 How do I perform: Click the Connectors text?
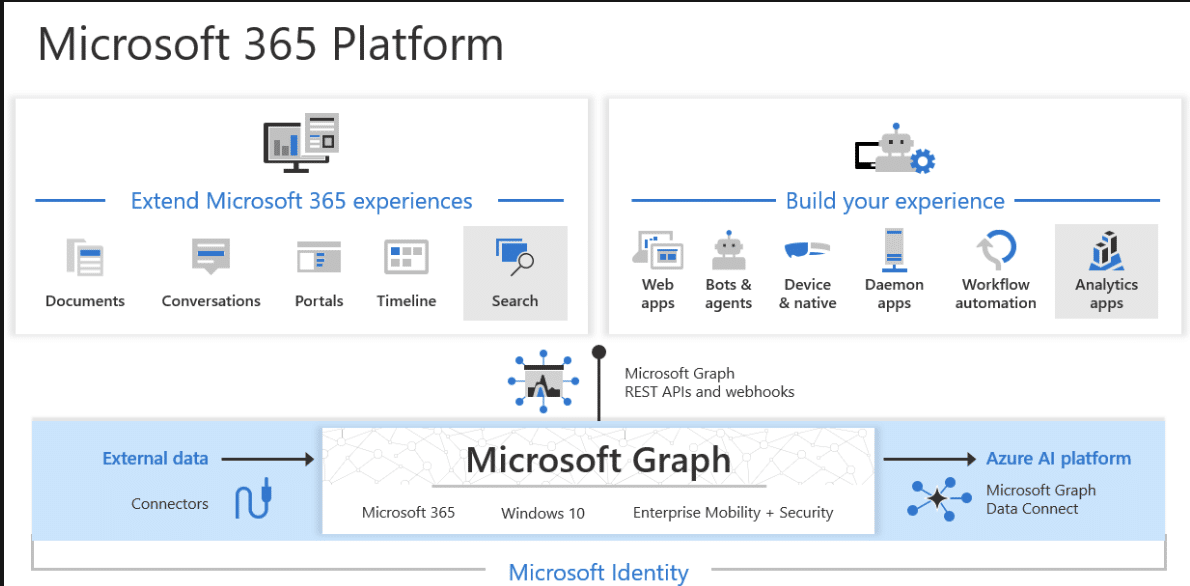point(170,504)
